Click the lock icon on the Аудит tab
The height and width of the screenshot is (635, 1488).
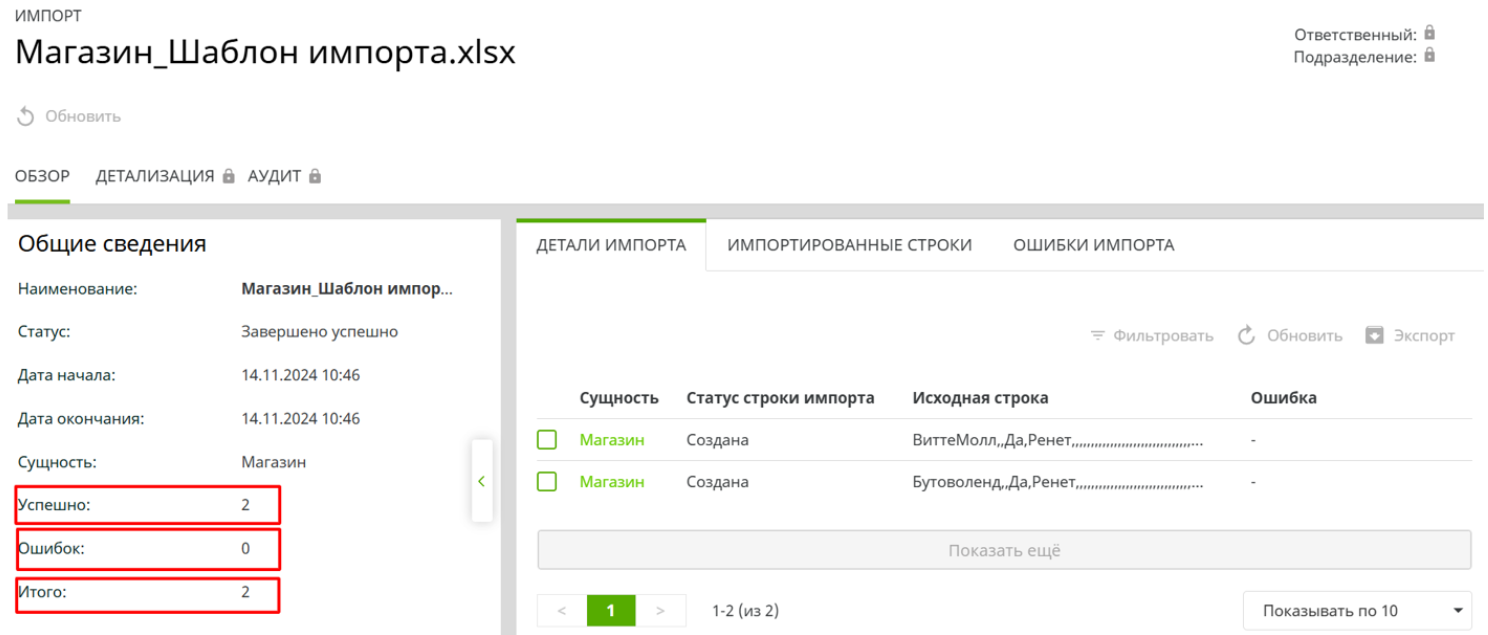tap(315, 177)
